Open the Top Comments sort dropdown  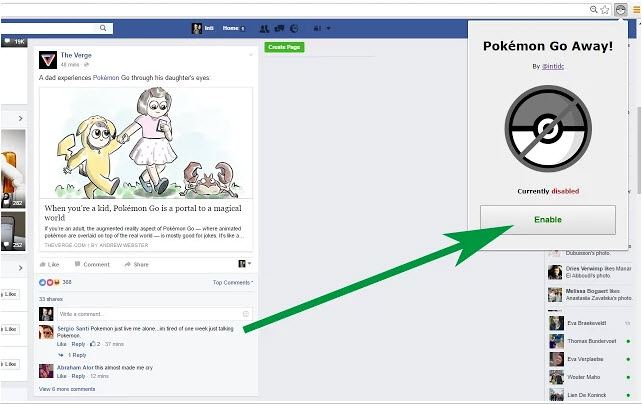pos(233,282)
